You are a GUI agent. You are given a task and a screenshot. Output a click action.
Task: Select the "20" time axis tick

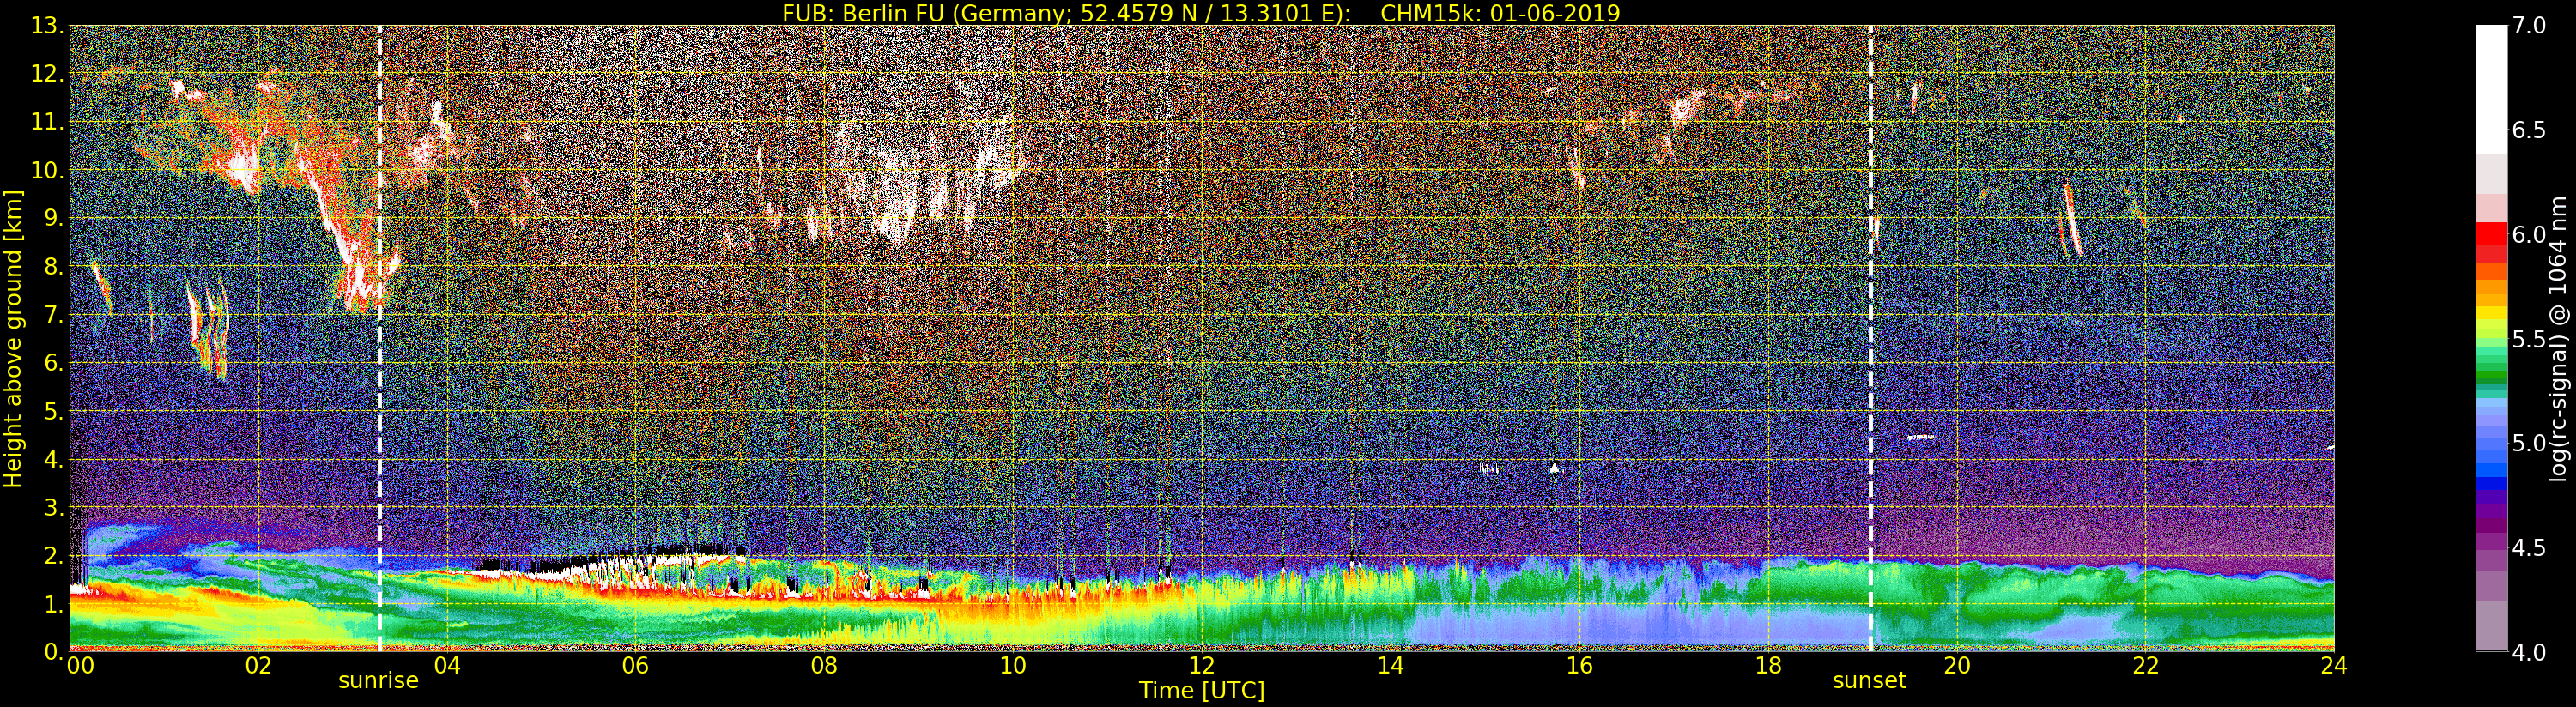[1956, 665]
